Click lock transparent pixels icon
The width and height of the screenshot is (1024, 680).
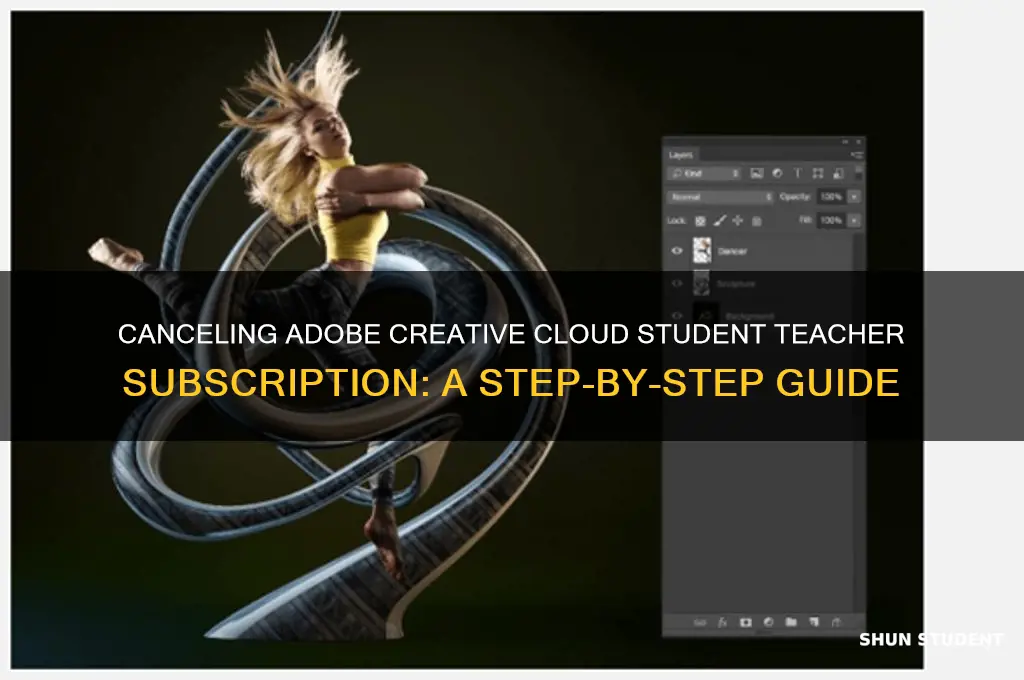coord(700,221)
